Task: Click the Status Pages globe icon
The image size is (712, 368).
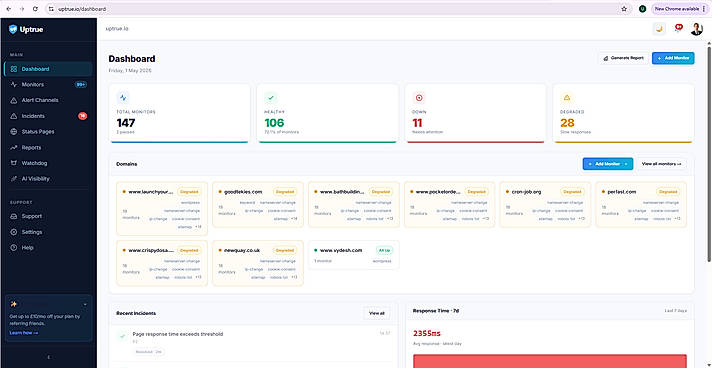Action: click(x=14, y=131)
